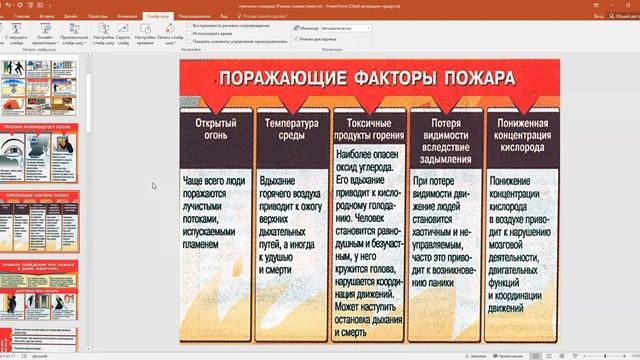This screenshot has height=360, width=640.
Task: Click 'Токсичные продукты горения' heading on slide
Action: 369,129
